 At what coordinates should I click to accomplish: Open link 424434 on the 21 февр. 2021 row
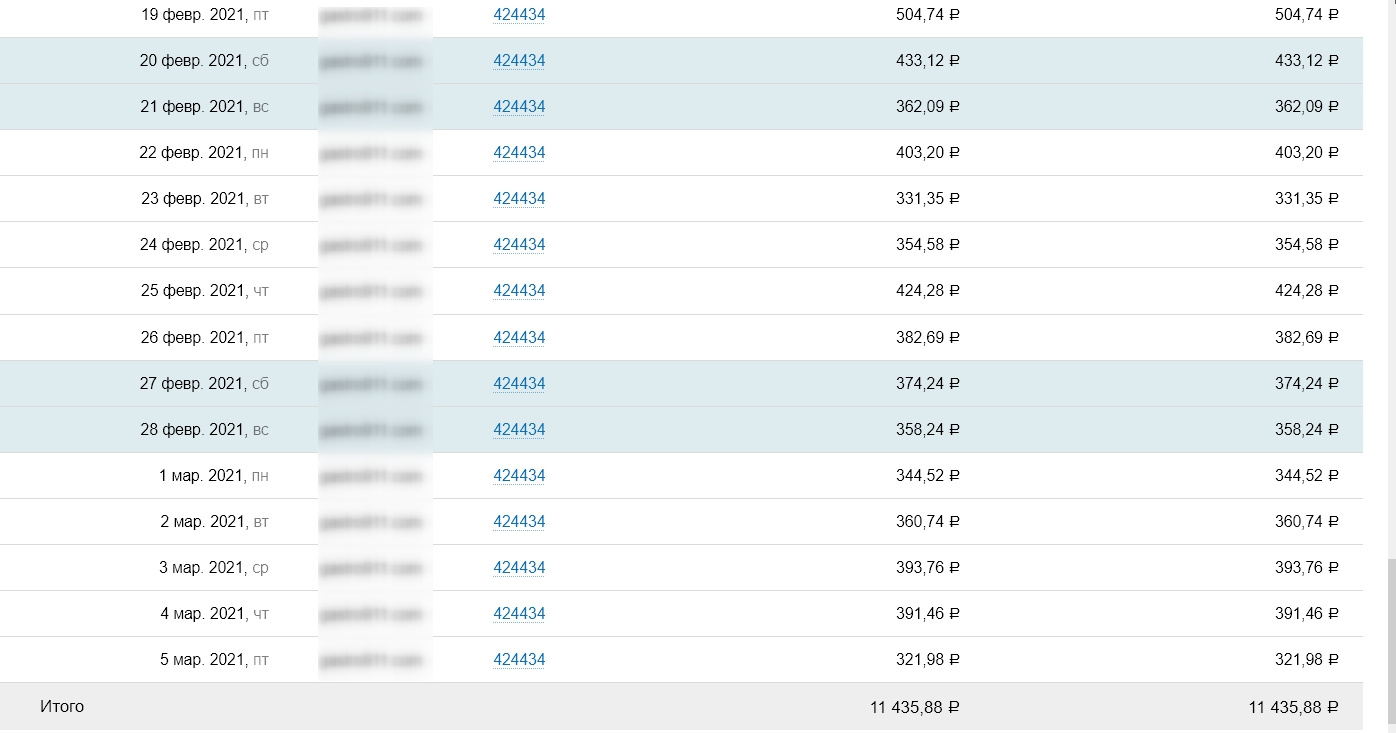[519, 107]
